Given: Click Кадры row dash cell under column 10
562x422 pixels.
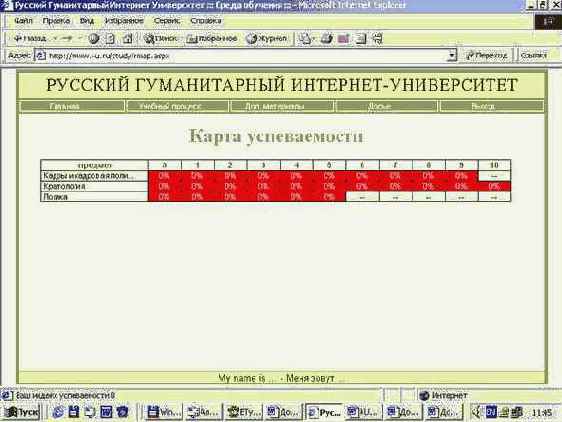Looking at the screenshot, I should pos(494,176).
